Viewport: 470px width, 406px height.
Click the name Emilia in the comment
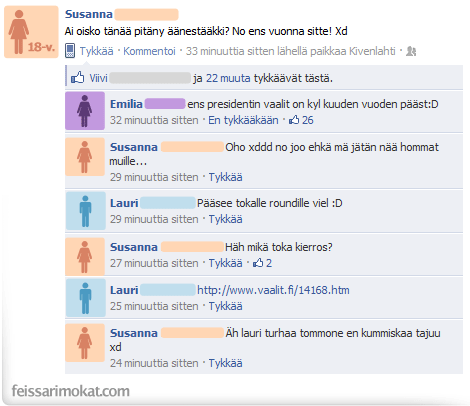point(126,104)
